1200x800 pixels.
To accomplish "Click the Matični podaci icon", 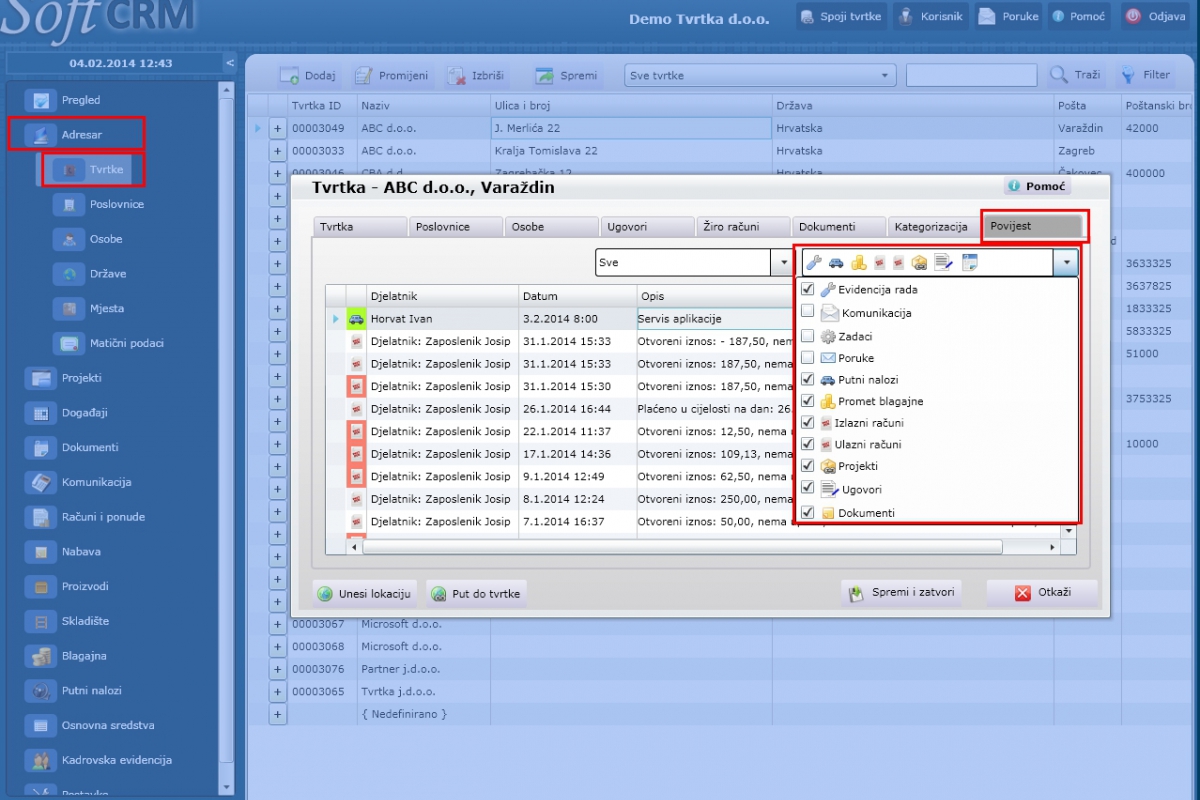I will (69, 343).
